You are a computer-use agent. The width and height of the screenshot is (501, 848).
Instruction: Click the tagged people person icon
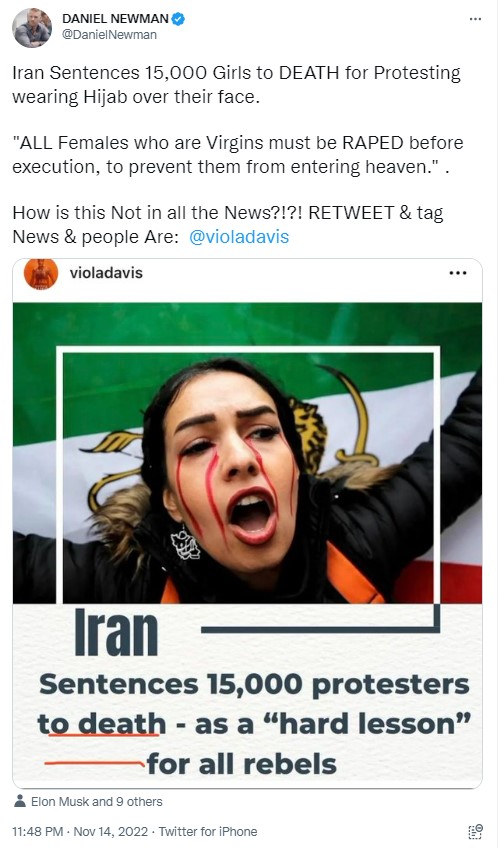click(x=20, y=801)
